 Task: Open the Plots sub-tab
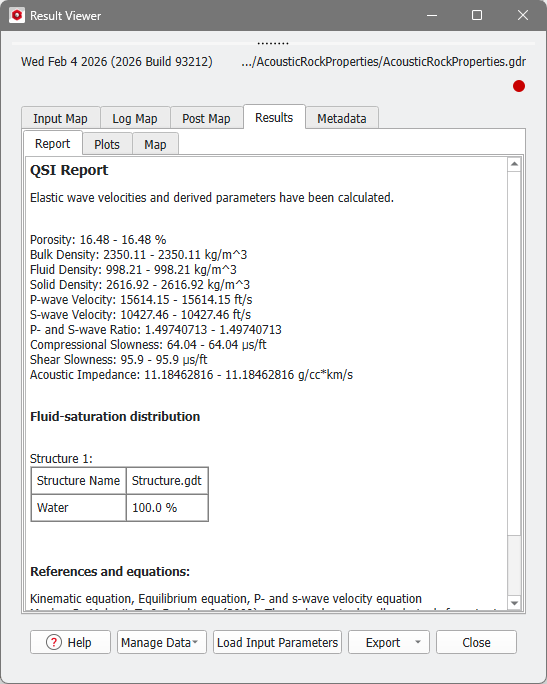107,144
